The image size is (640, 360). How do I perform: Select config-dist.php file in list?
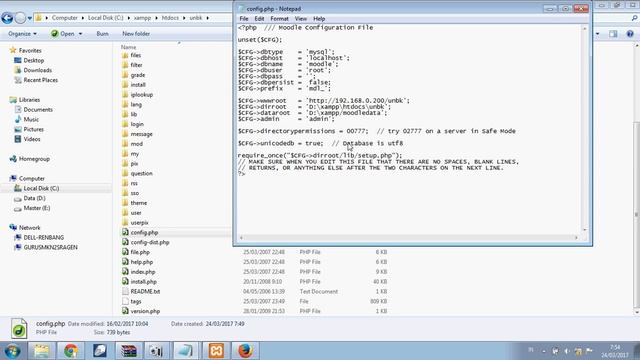[150, 242]
